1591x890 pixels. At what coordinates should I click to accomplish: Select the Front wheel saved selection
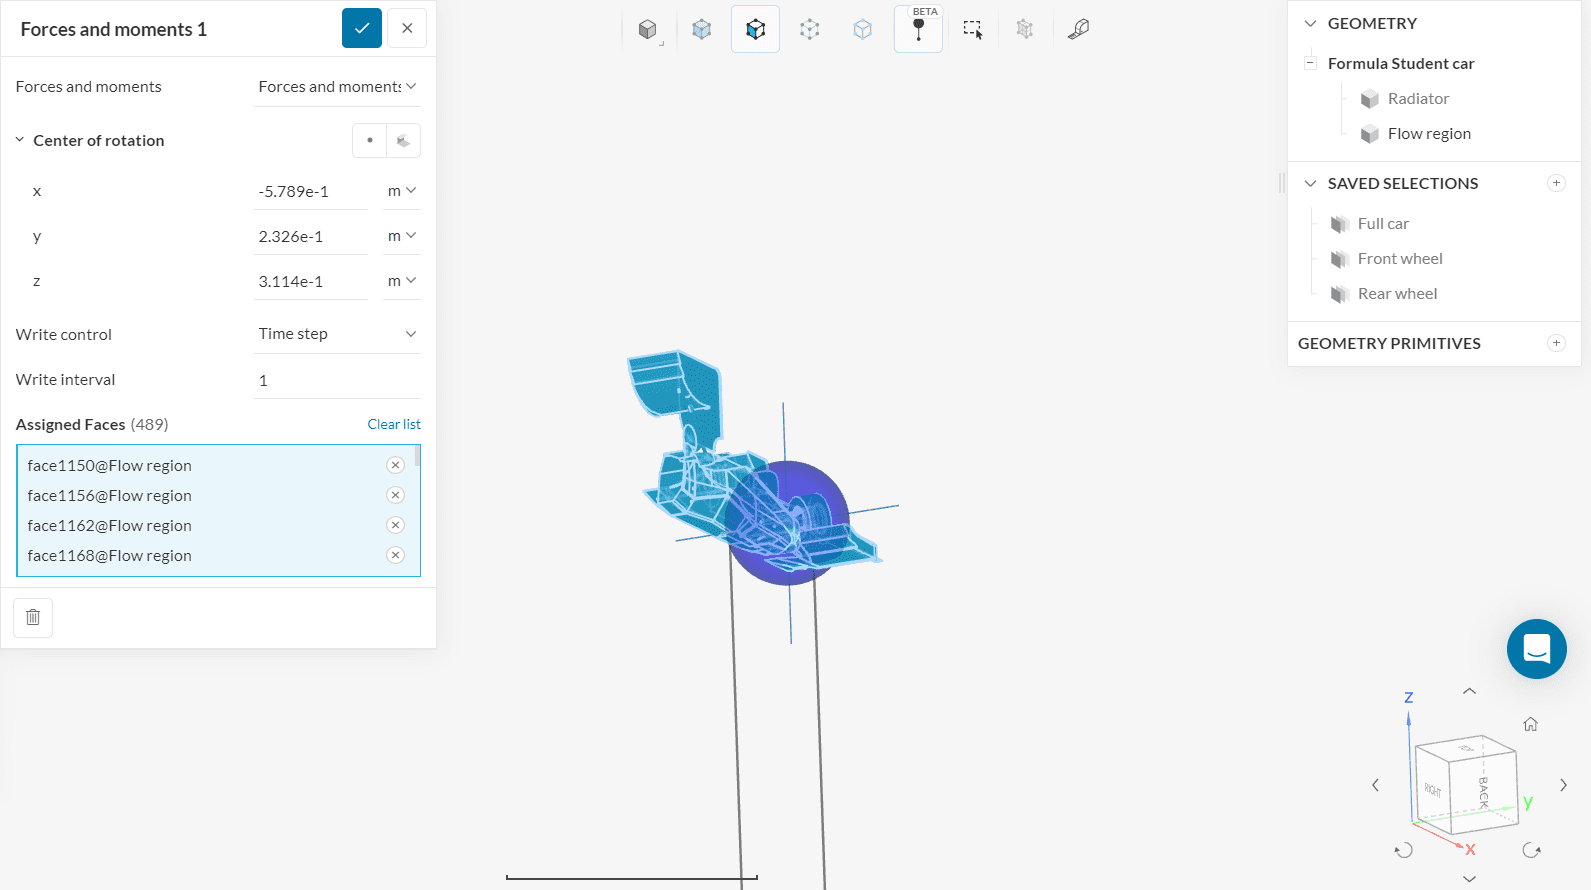point(1399,259)
